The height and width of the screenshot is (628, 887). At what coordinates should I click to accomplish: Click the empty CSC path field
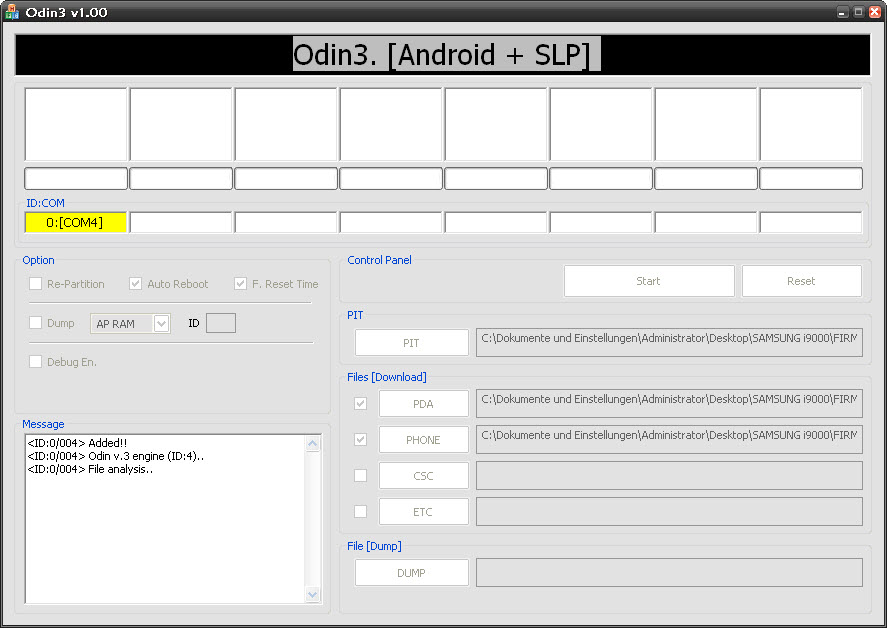point(669,475)
